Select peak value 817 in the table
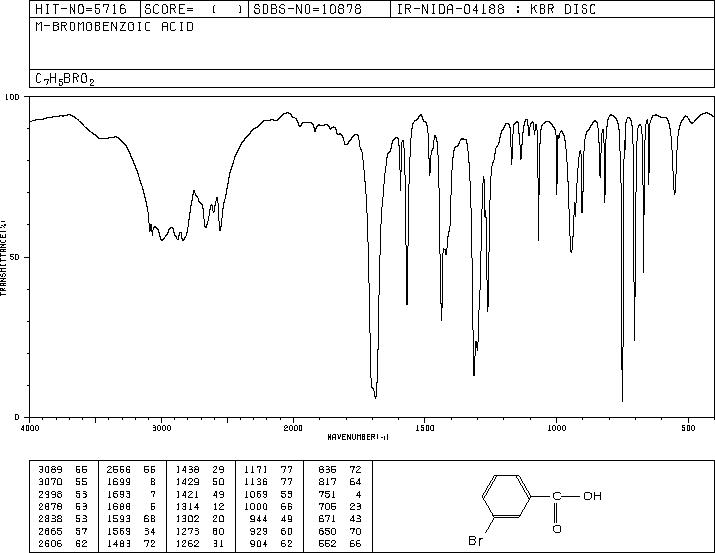Image resolution: width=715 pixels, height=553 pixels. (x=327, y=482)
